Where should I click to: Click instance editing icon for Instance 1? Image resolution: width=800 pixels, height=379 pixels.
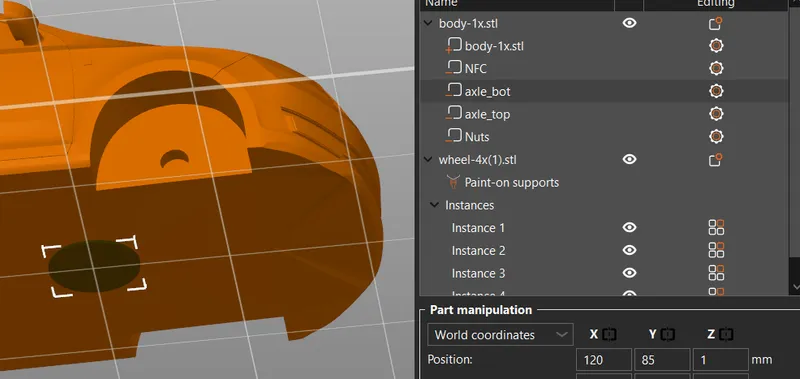(716, 228)
